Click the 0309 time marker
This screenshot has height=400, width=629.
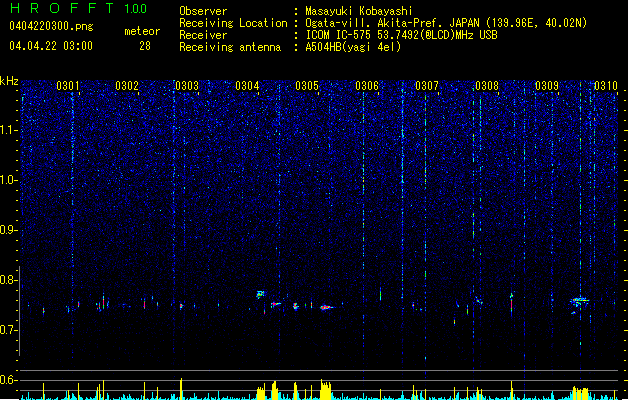[x=547, y=86]
